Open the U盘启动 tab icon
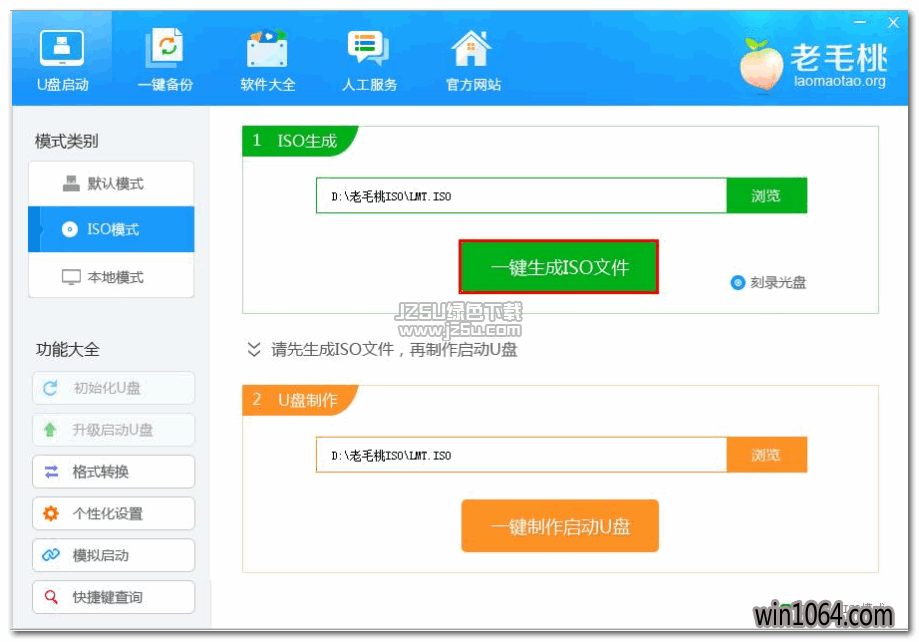 [62, 48]
